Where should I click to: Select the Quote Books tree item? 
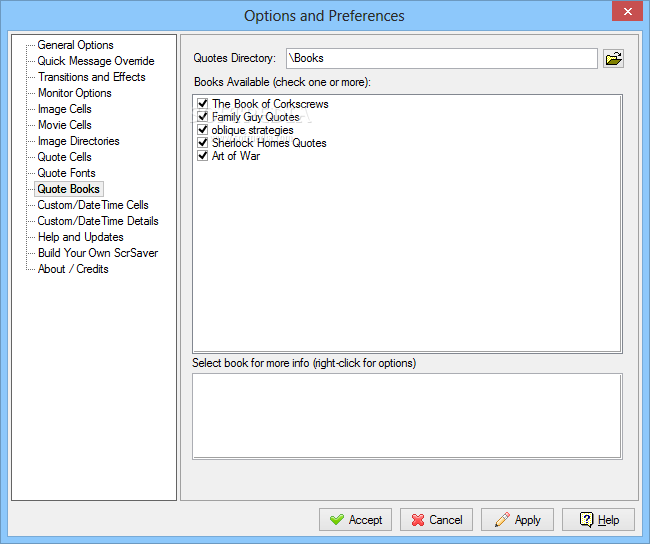68,189
